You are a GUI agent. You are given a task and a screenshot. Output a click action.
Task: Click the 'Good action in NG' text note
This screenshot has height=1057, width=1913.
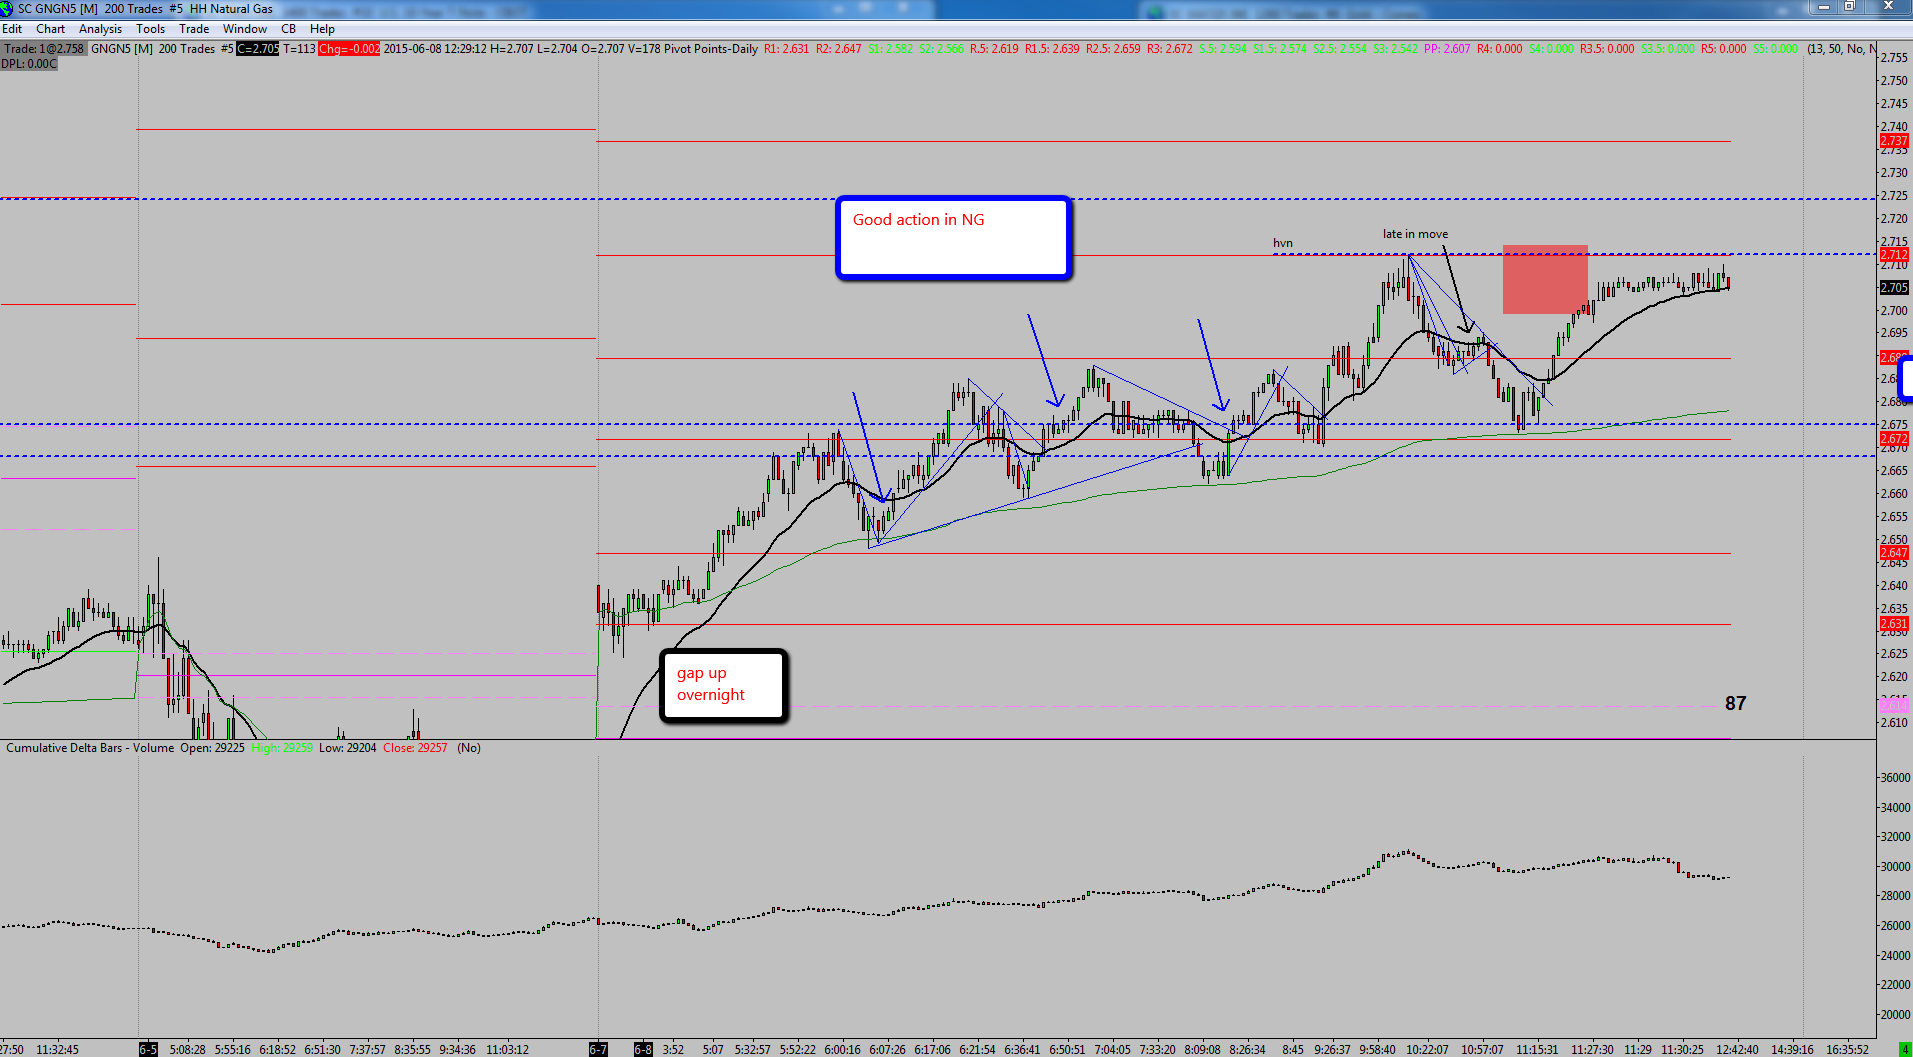(953, 238)
